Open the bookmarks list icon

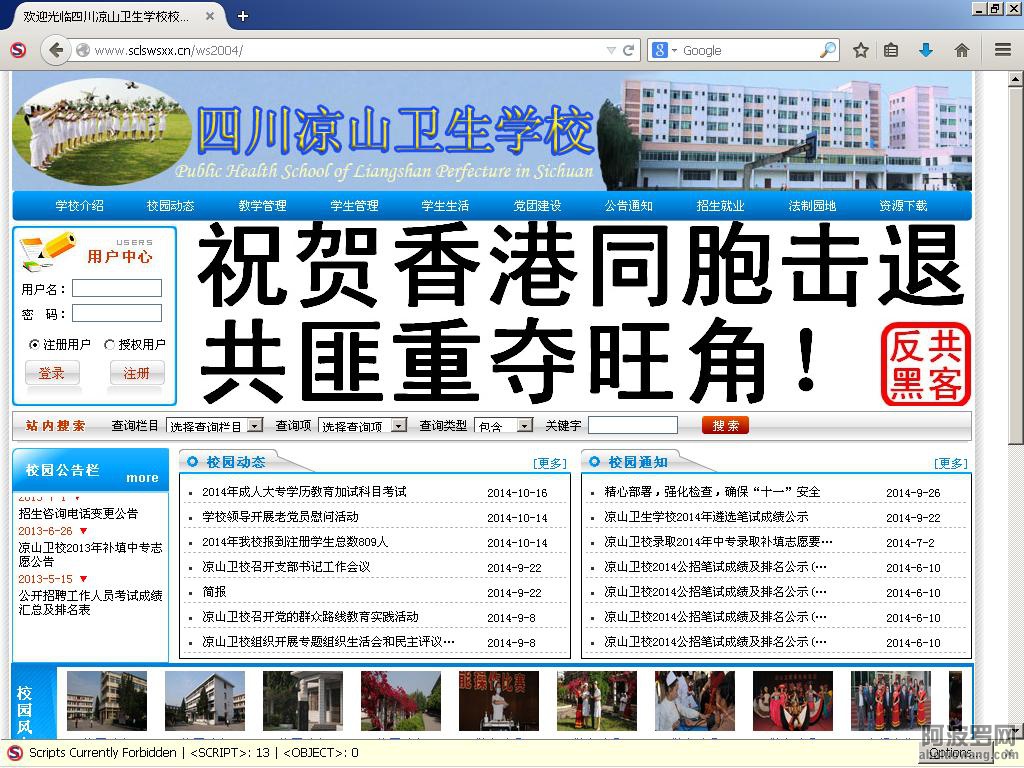pyautogui.click(x=891, y=50)
